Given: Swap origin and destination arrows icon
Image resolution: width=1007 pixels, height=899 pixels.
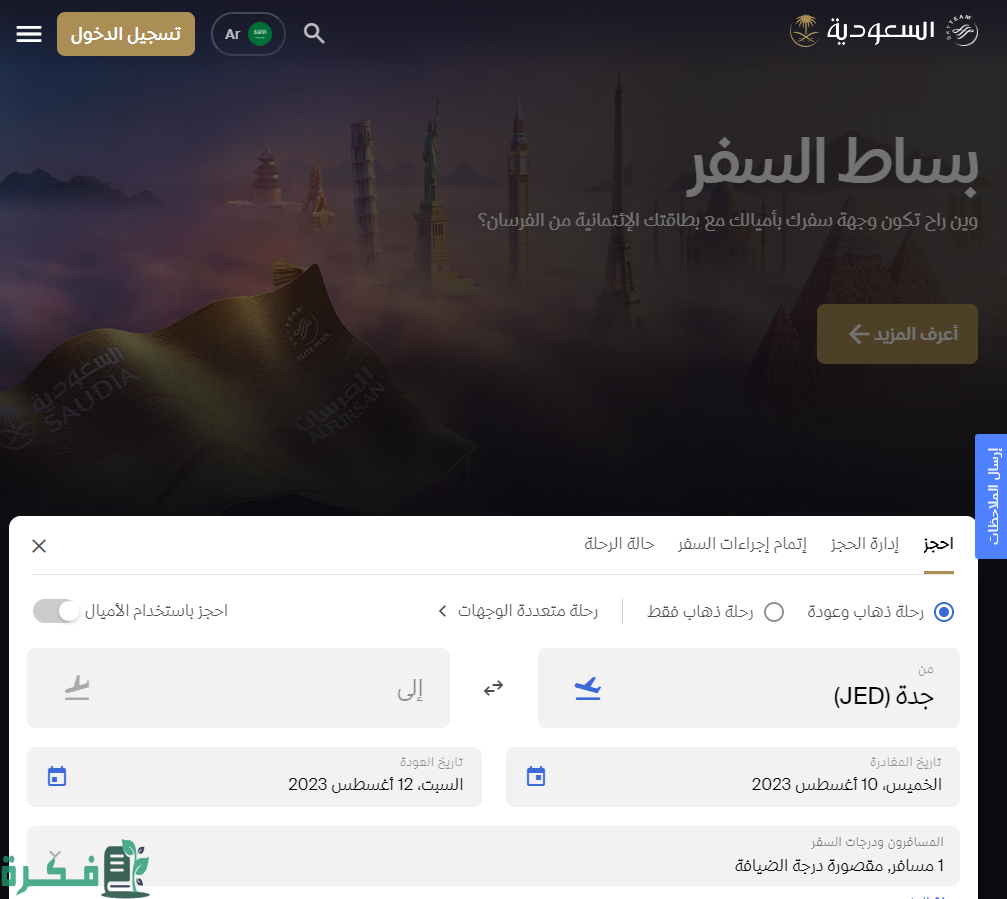Looking at the screenshot, I should pyautogui.click(x=493, y=688).
